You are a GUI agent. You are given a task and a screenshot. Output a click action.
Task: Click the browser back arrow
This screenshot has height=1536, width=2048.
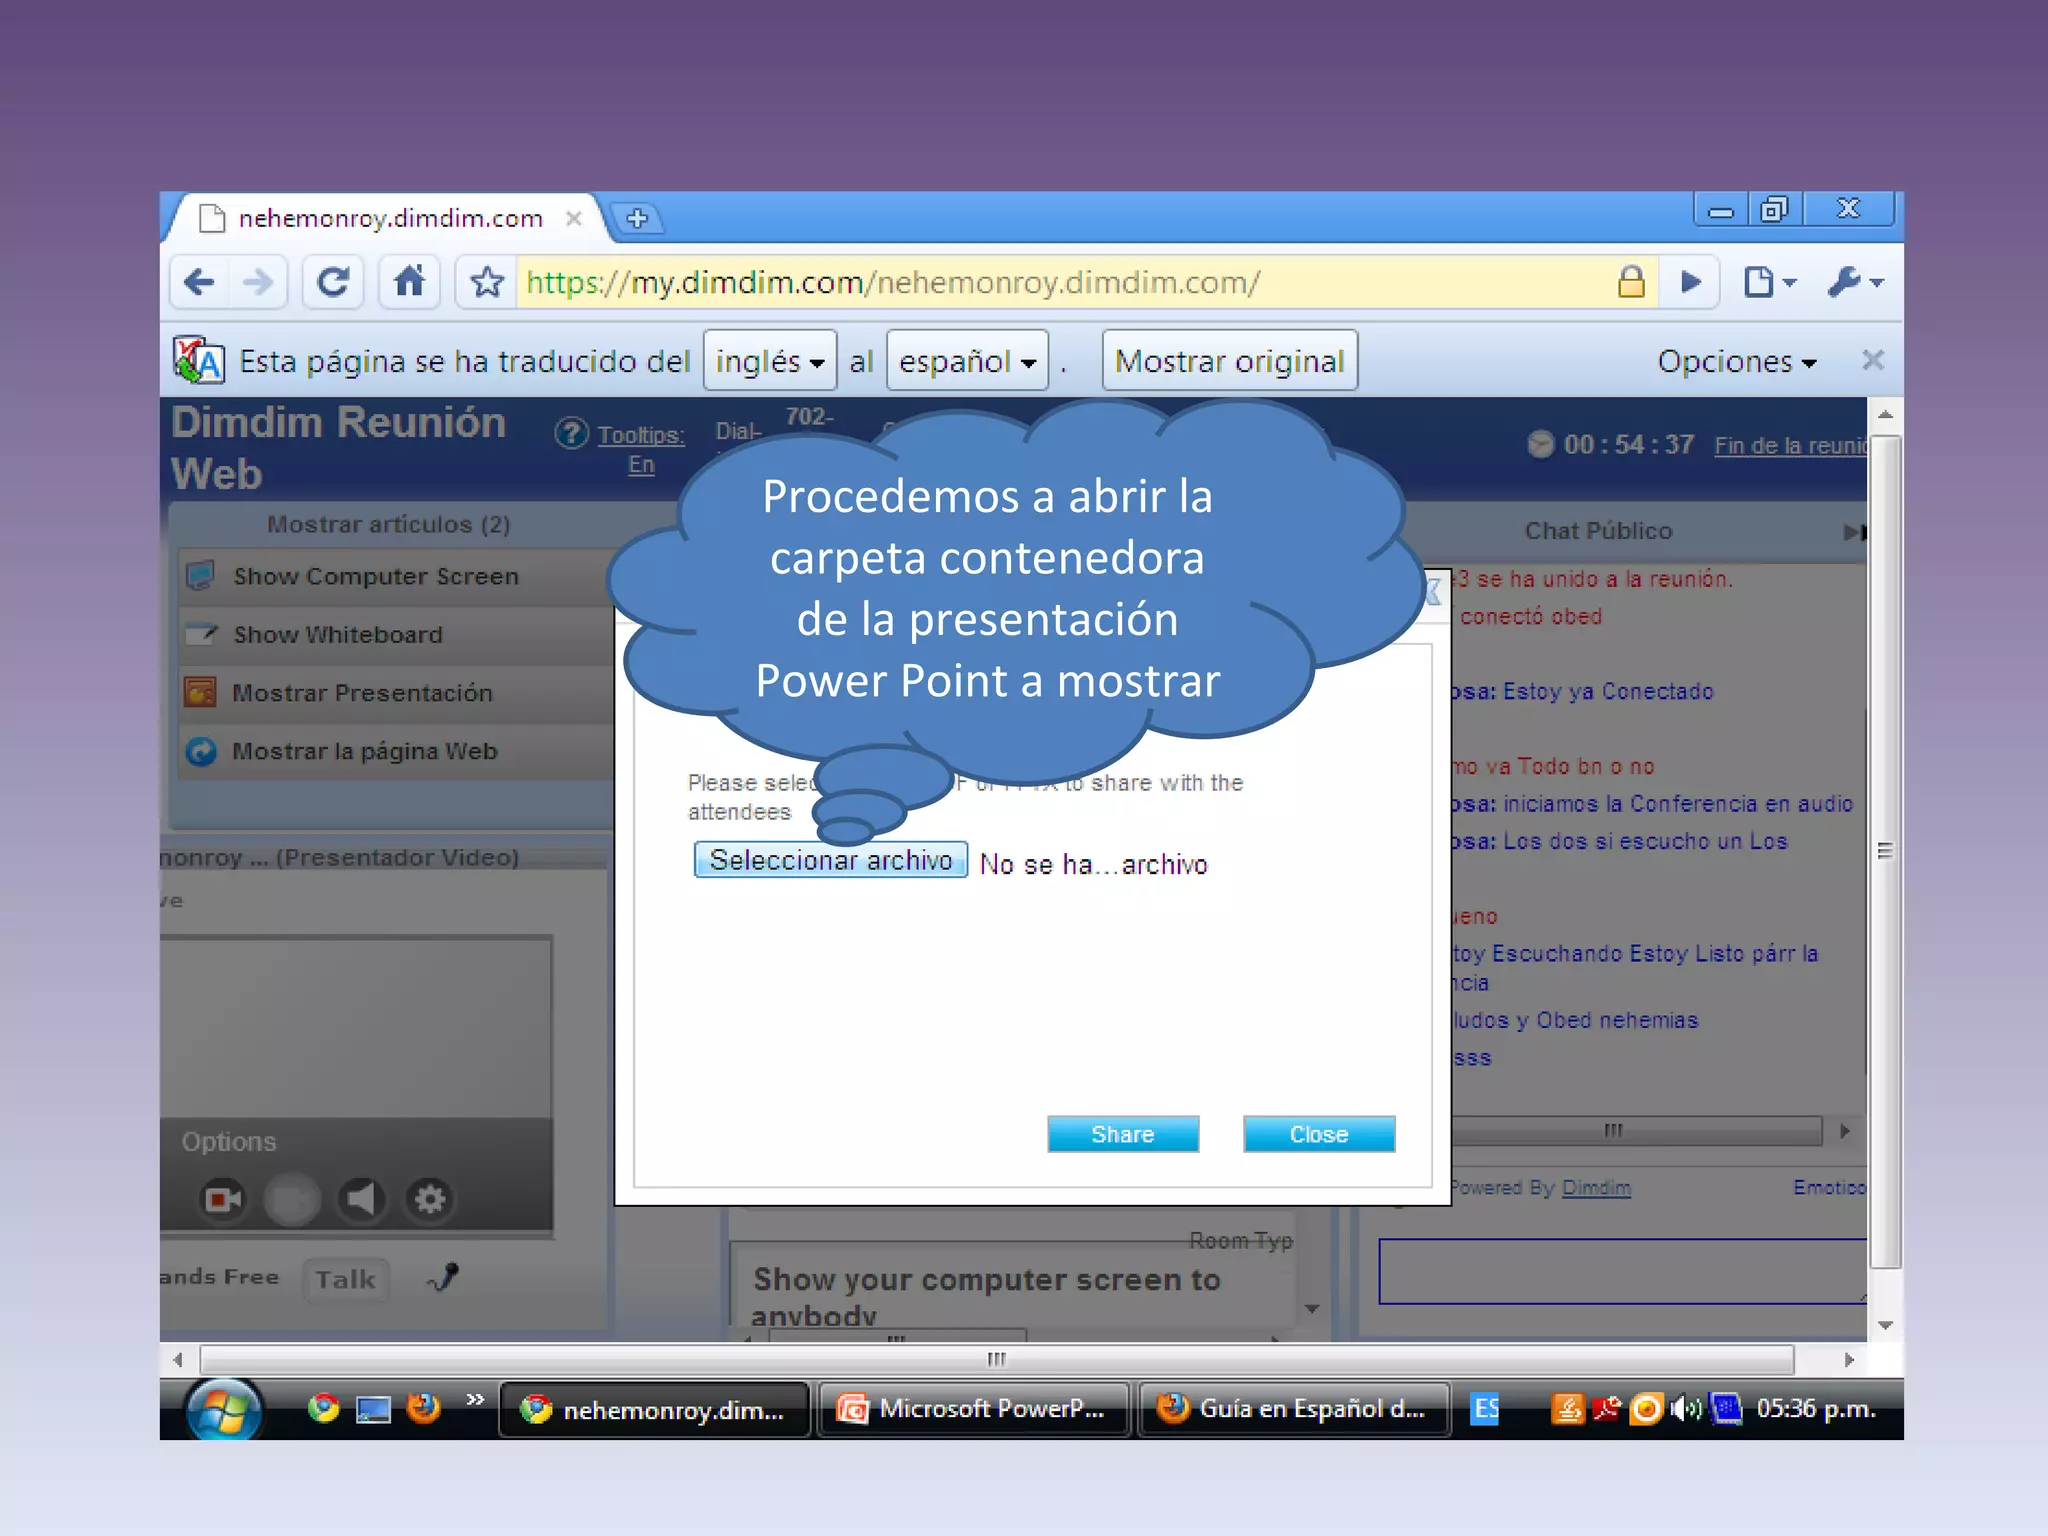200,283
